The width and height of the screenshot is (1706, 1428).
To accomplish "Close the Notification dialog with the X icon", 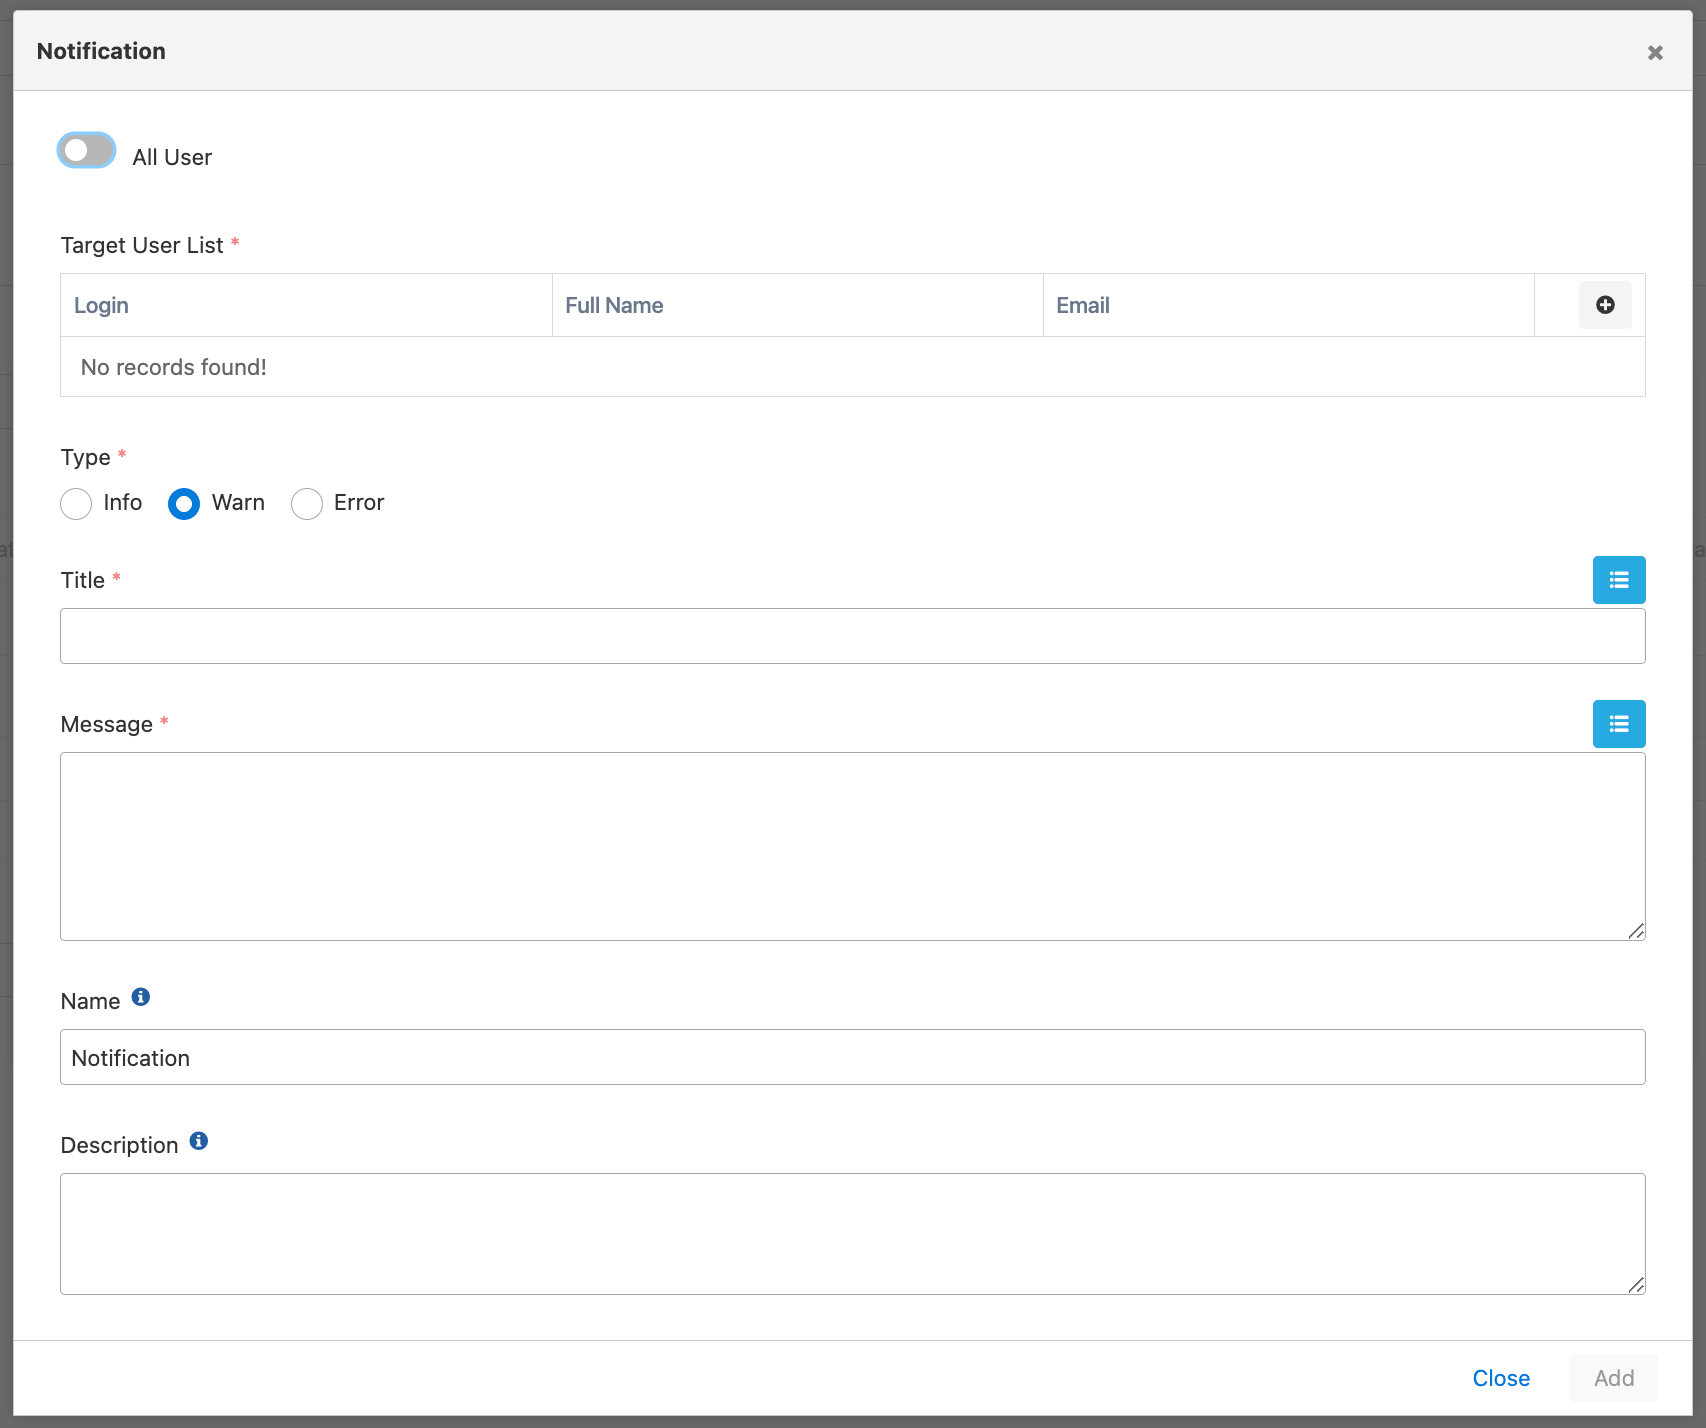I will (1653, 52).
